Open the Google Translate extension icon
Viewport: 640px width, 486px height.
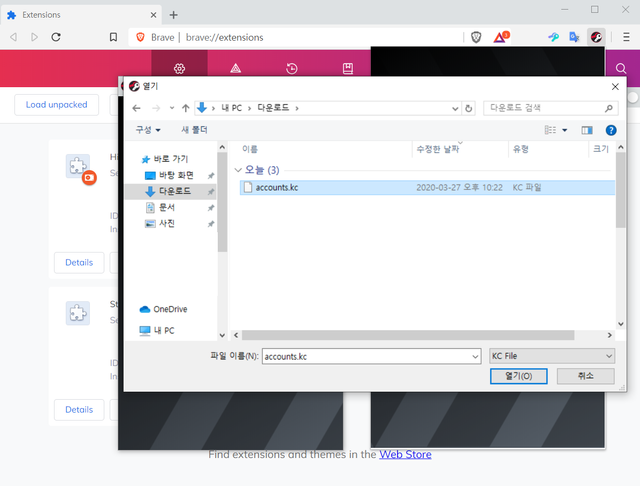(574, 37)
